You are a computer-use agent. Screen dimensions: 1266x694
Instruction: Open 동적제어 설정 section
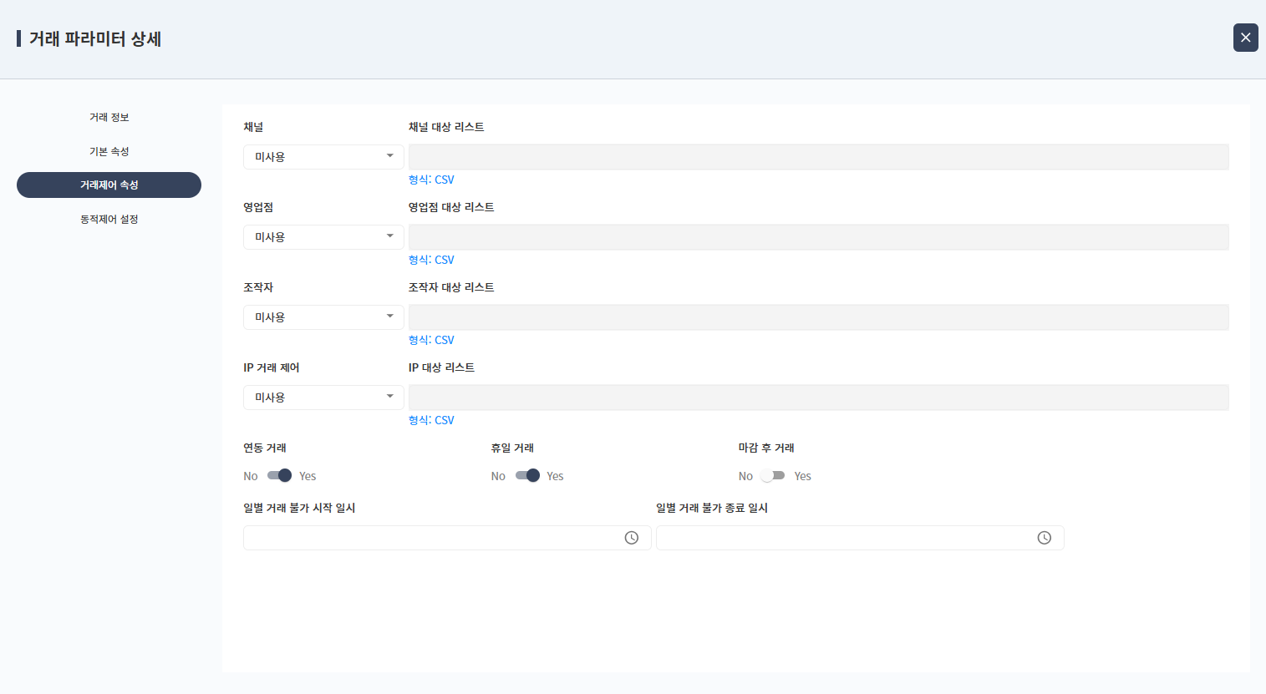tap(109, 219)
